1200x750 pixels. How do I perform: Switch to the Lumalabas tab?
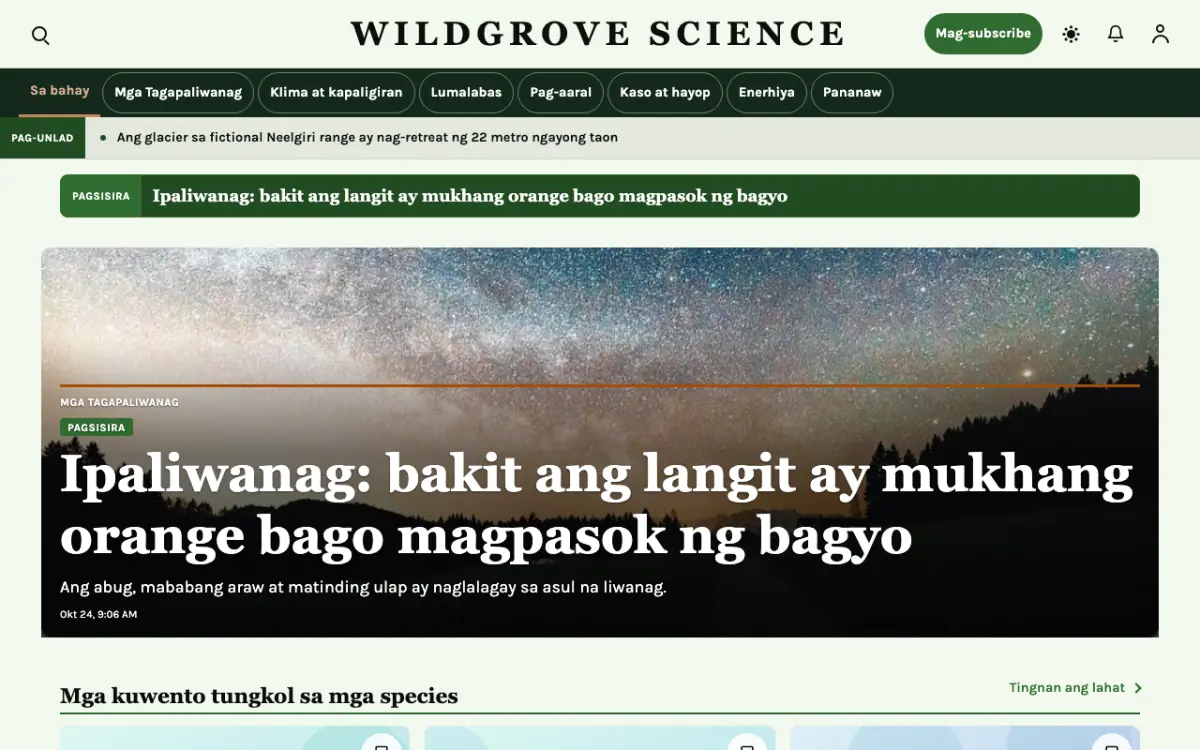[466, 92]
